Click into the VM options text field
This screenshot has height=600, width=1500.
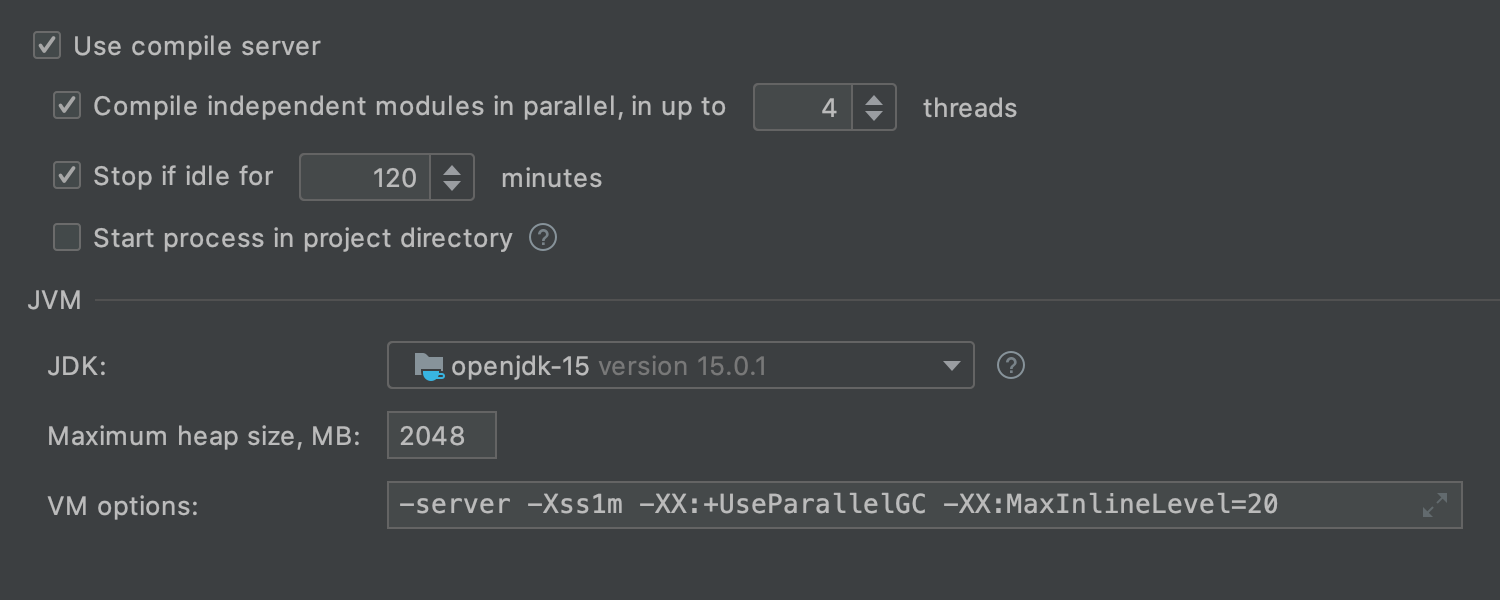pos(925,505)
